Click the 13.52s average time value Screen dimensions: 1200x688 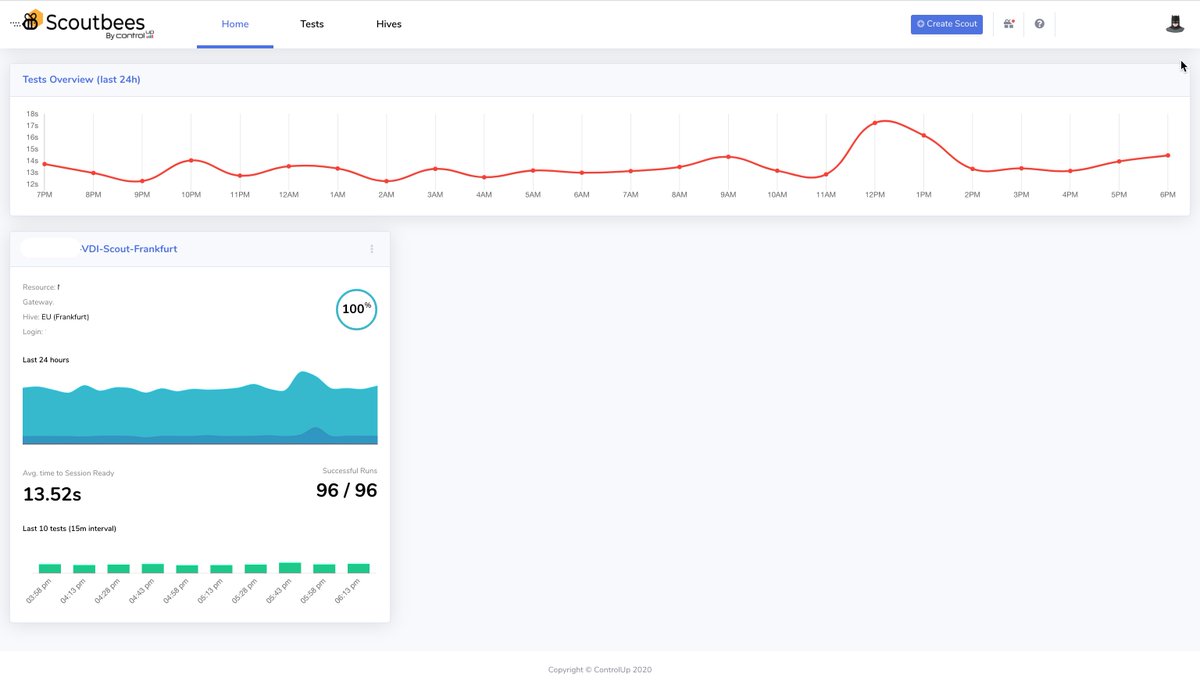coord(52,494)
